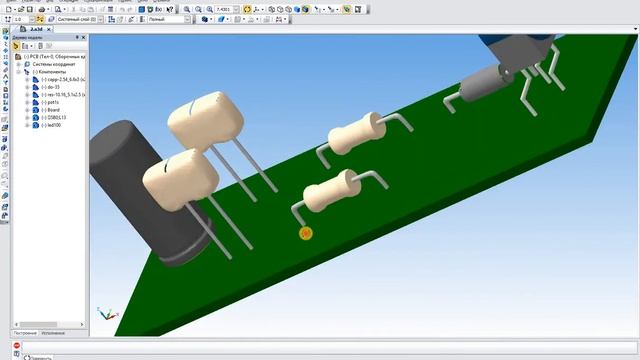Click the zoom window magnifier icon
Screen dimensions: 640x360
tap(187, 9)
